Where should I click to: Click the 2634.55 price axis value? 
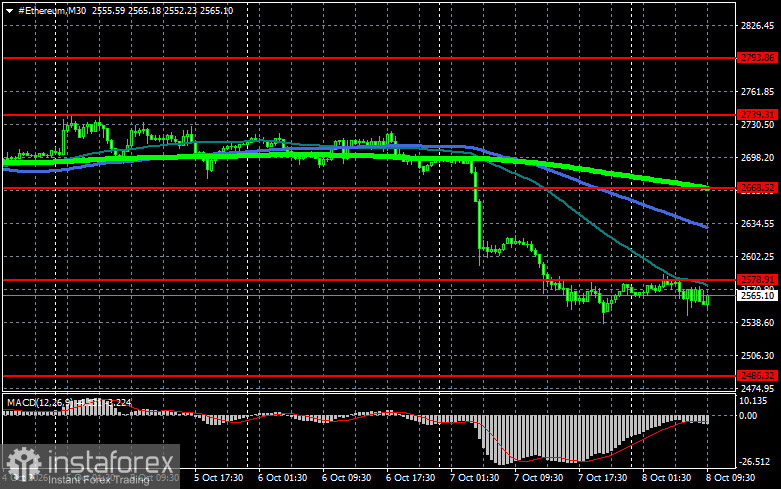[x=758, y=224]
